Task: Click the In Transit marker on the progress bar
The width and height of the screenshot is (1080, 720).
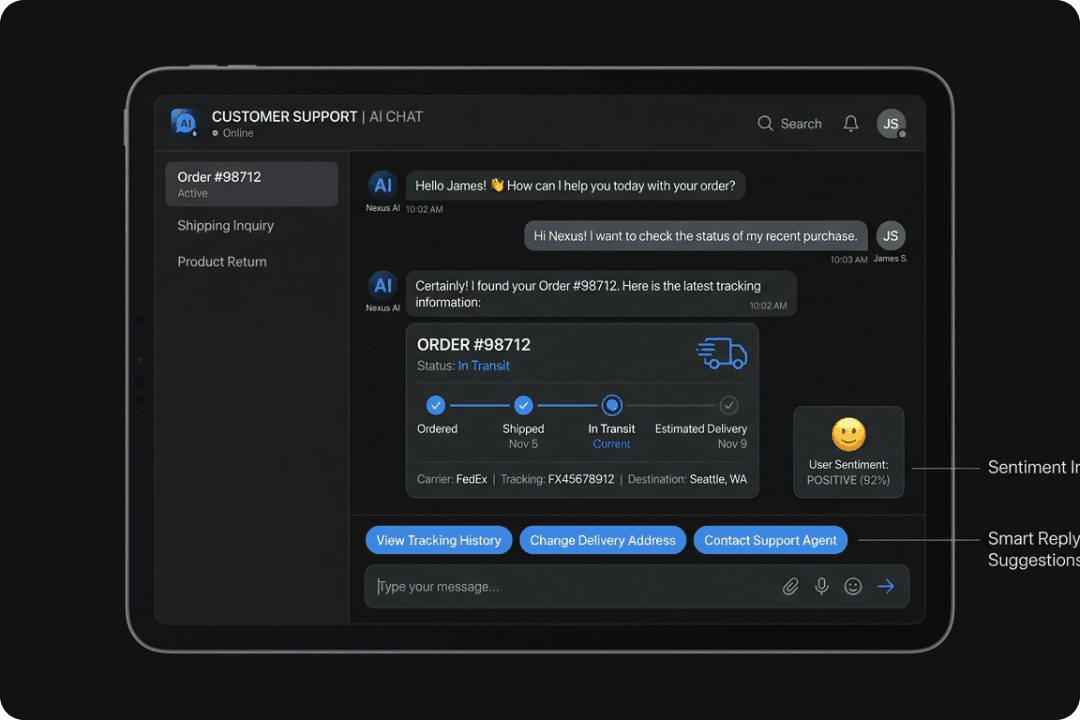Action: [611, 405]
